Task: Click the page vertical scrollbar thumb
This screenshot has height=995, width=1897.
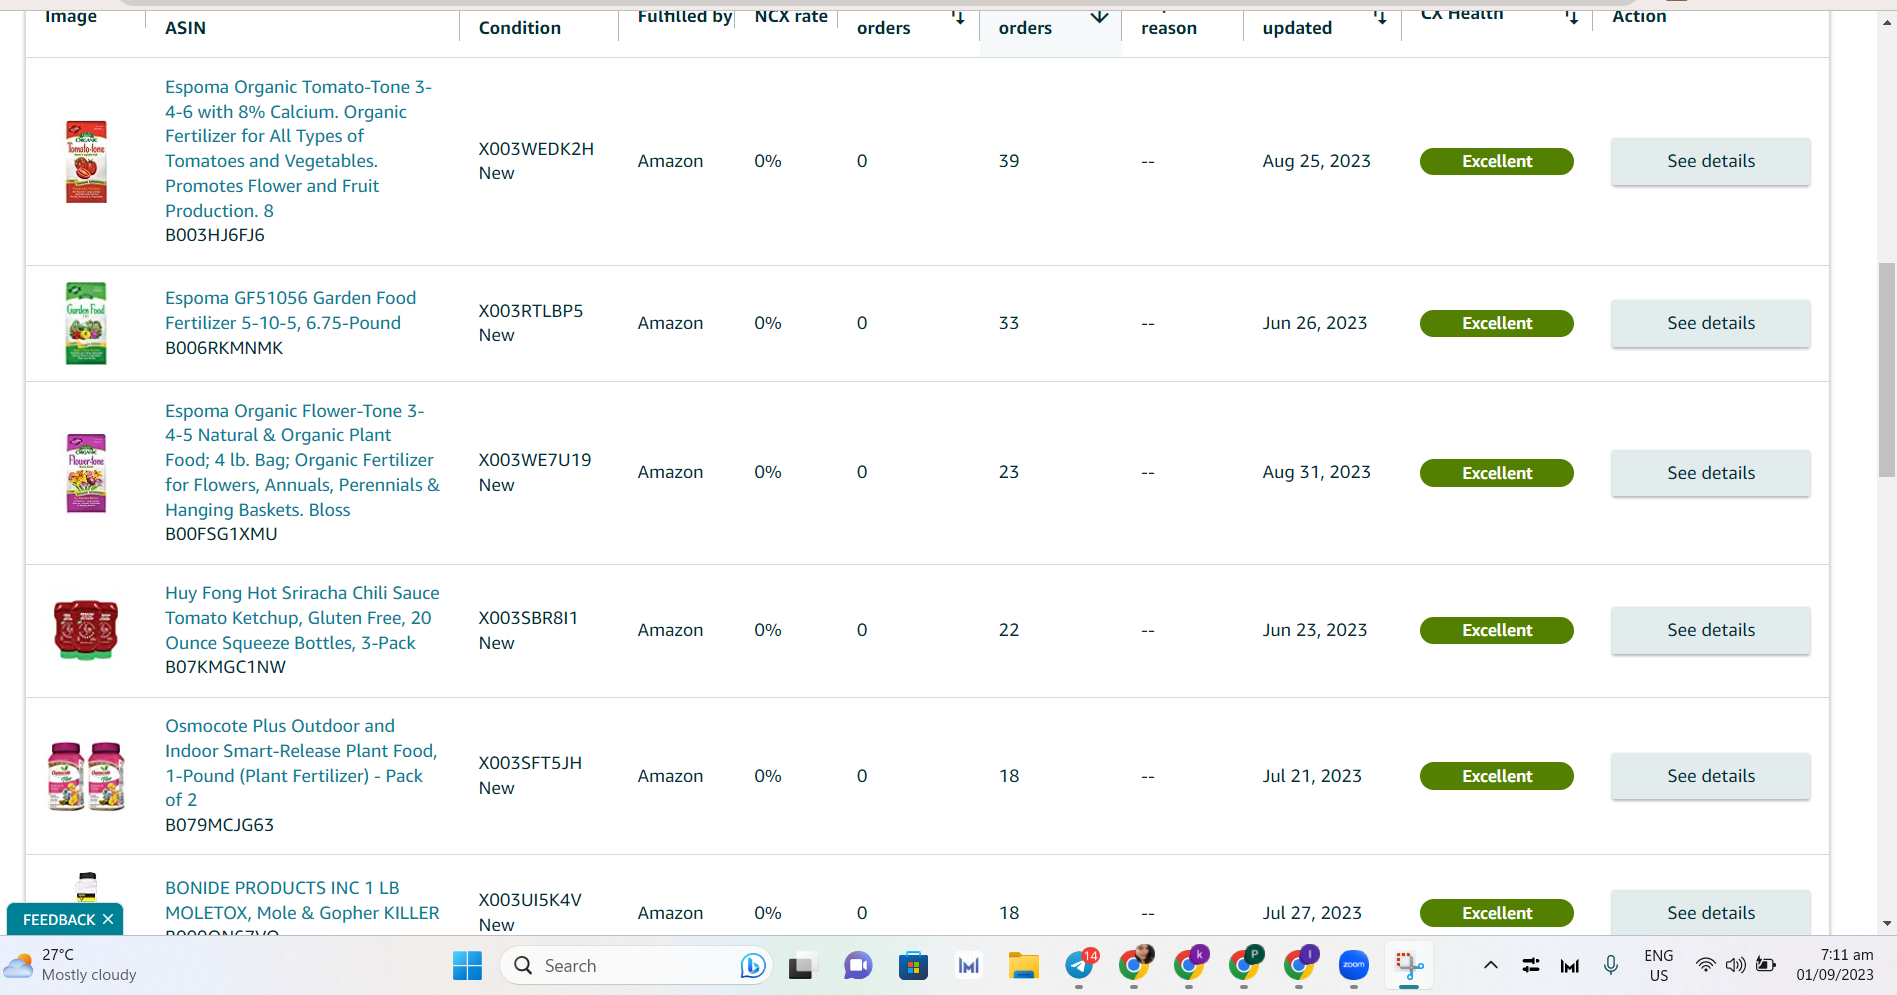Action: click(1886, 370)
